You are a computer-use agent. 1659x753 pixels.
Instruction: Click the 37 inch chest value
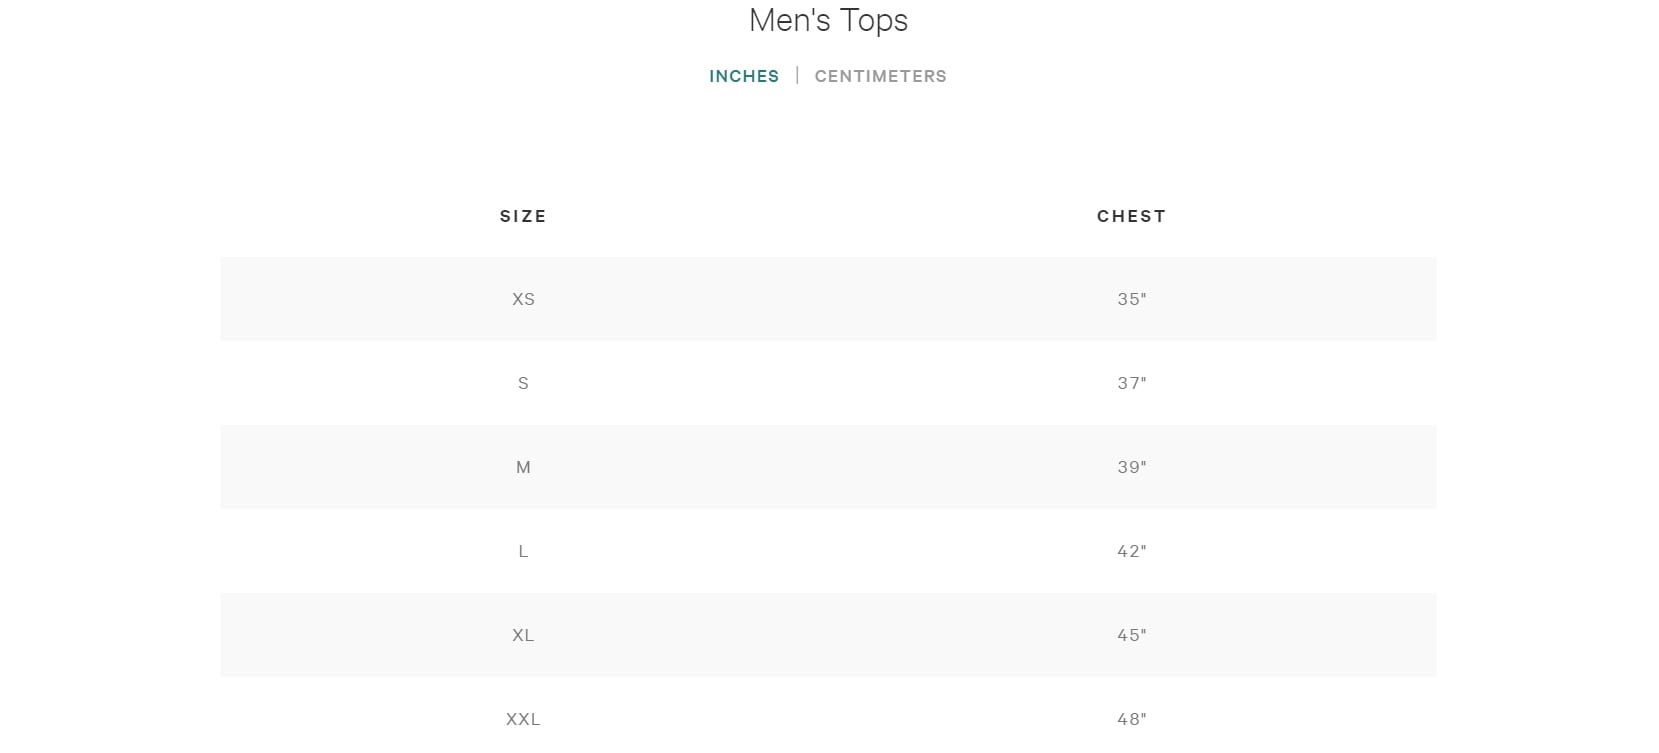click(x=1132, y=383)
